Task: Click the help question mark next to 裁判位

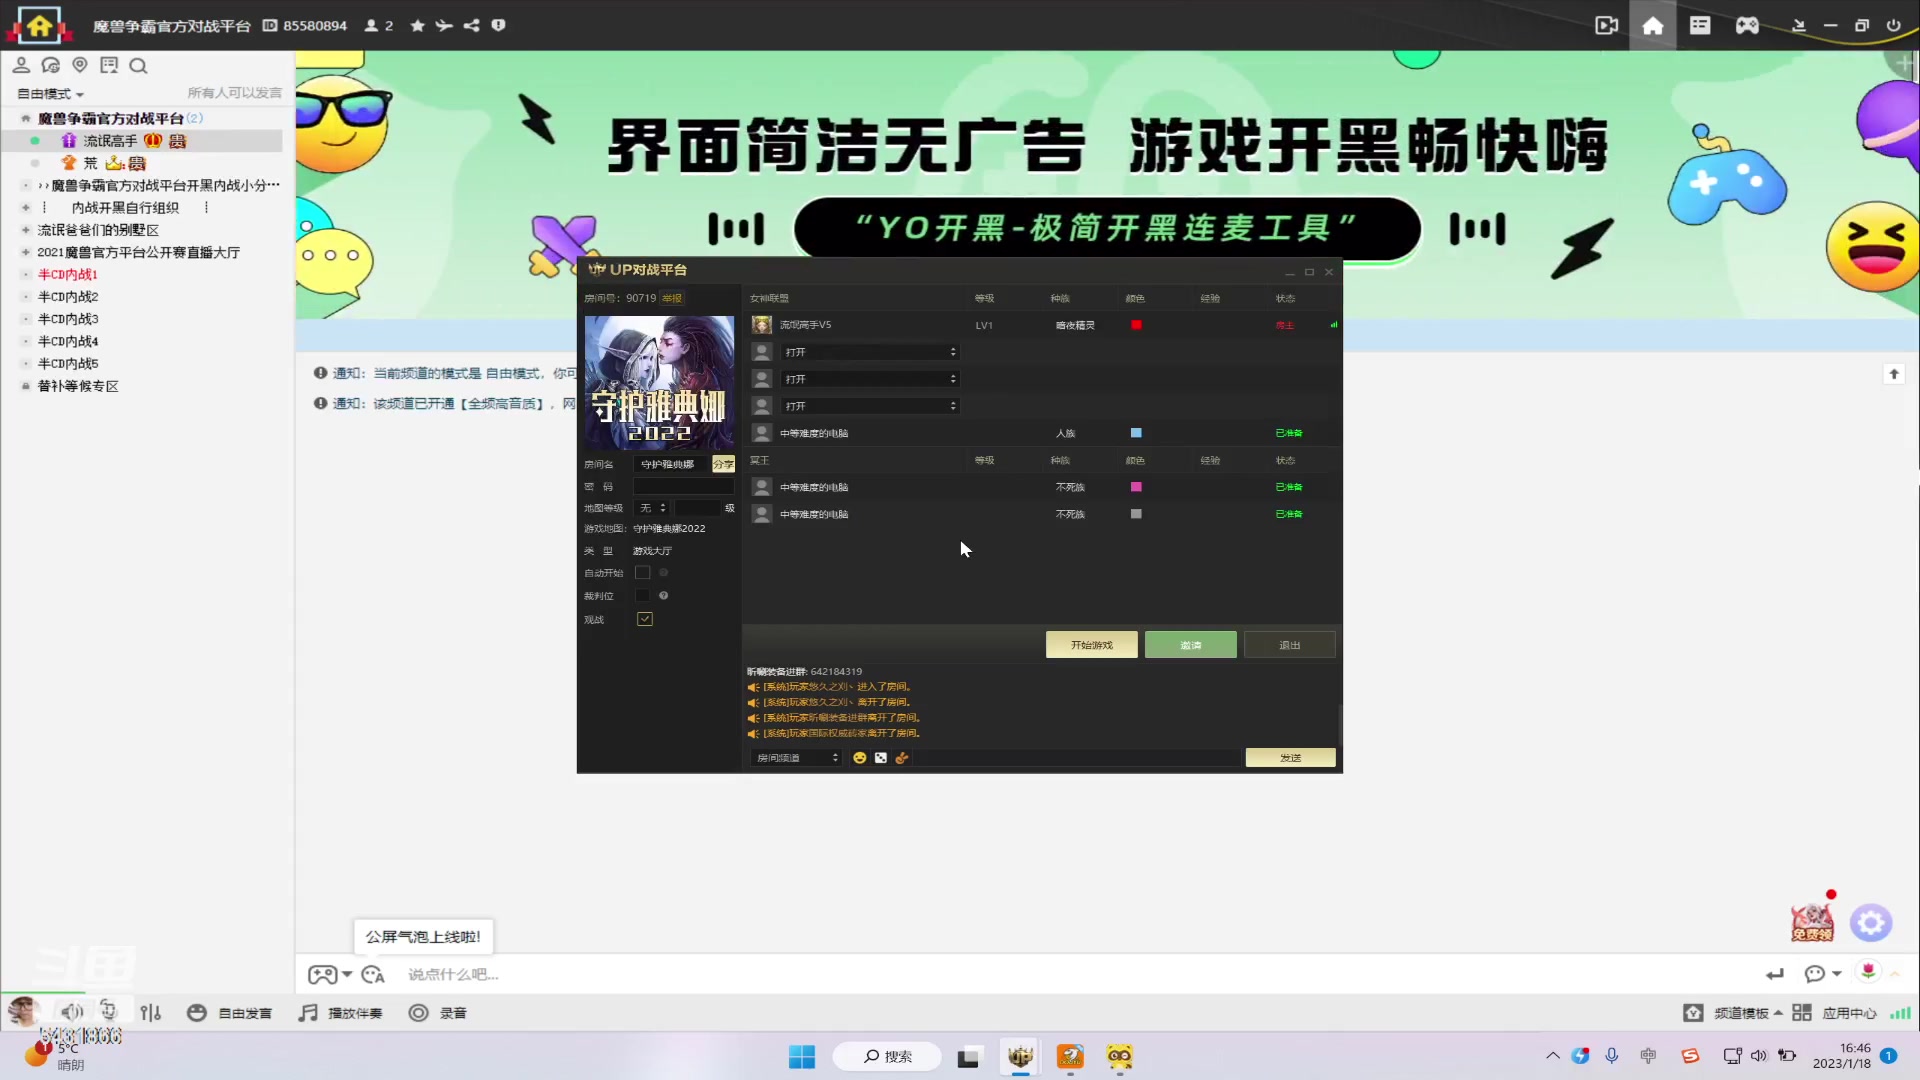Action: click(x=664, y=596)
